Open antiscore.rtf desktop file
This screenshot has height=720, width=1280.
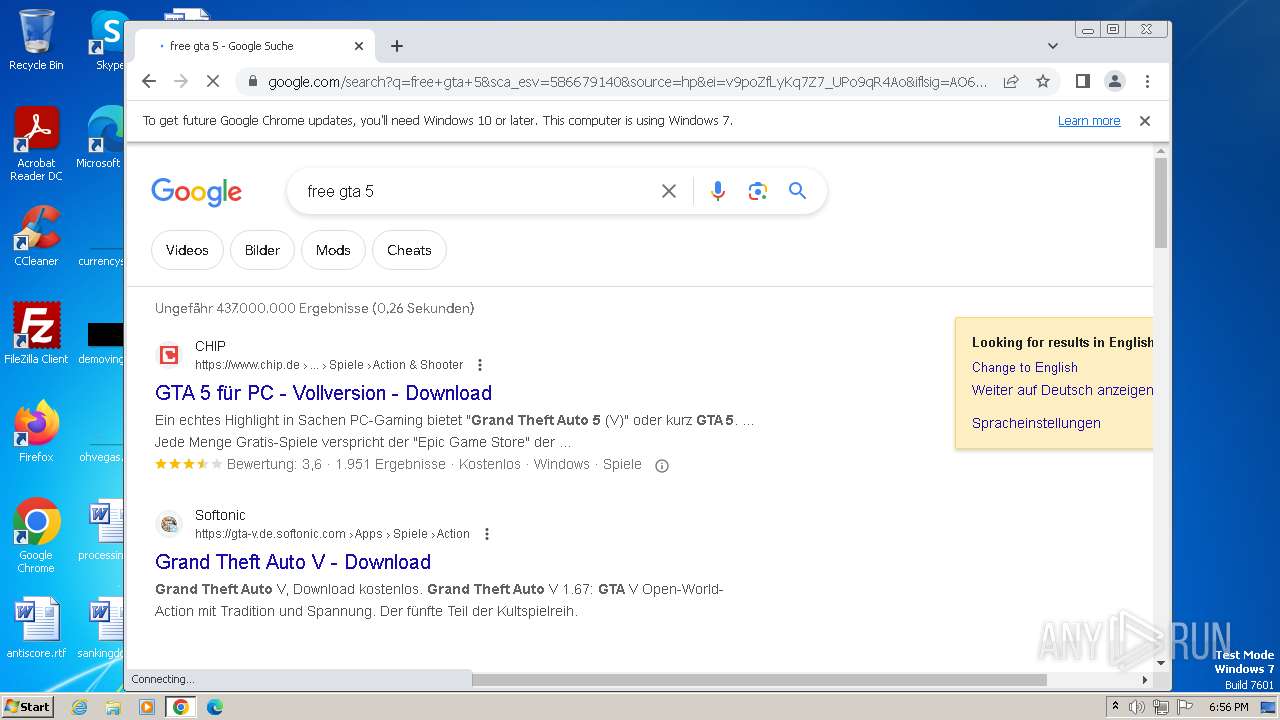pos(36,628)
